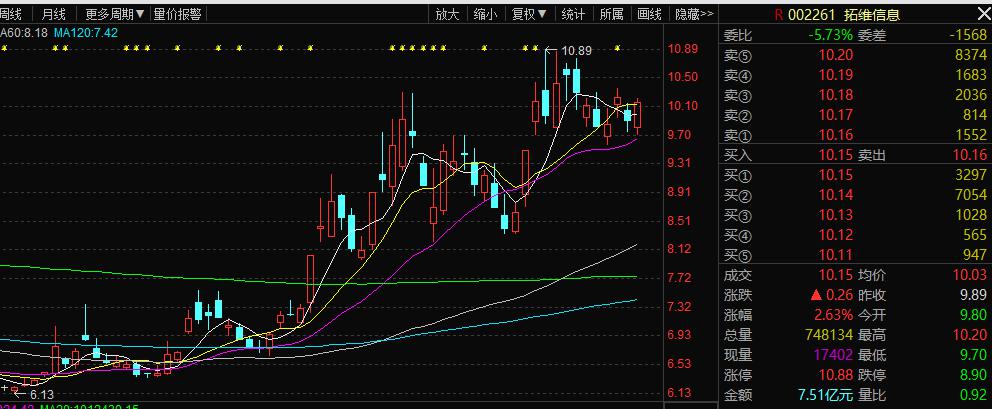Click the 今开 value 9.80
Screen dimensions: 992x409
point(974,315)
